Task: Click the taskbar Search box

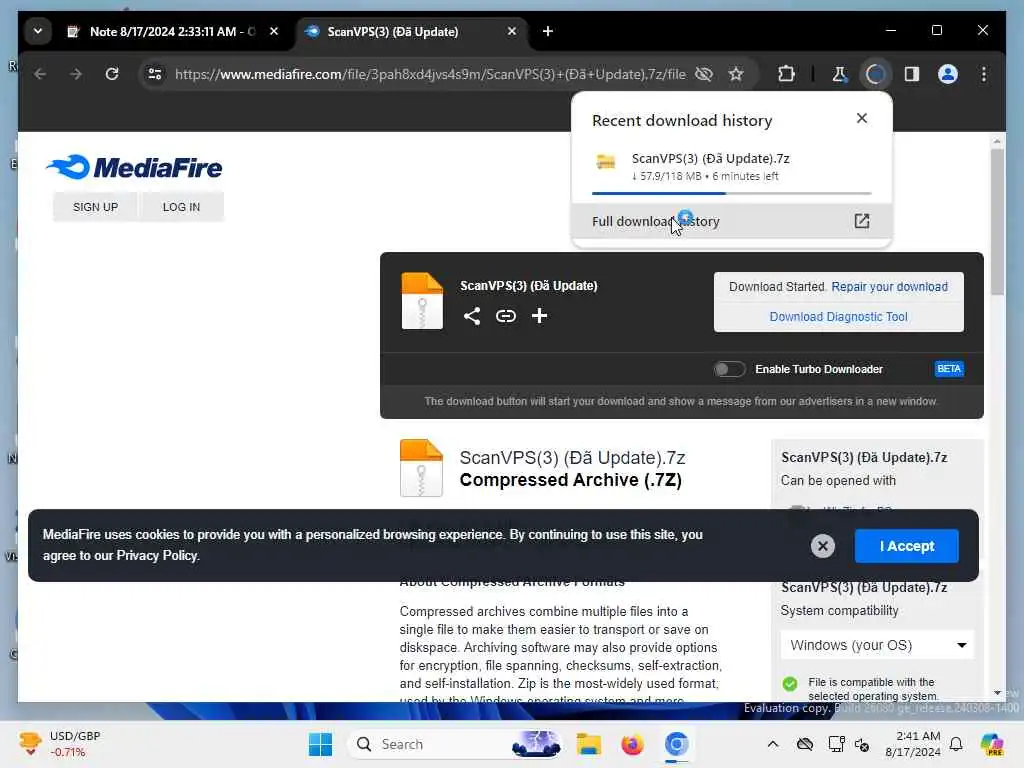Action: pyautogui.click(x=457, y=744)
